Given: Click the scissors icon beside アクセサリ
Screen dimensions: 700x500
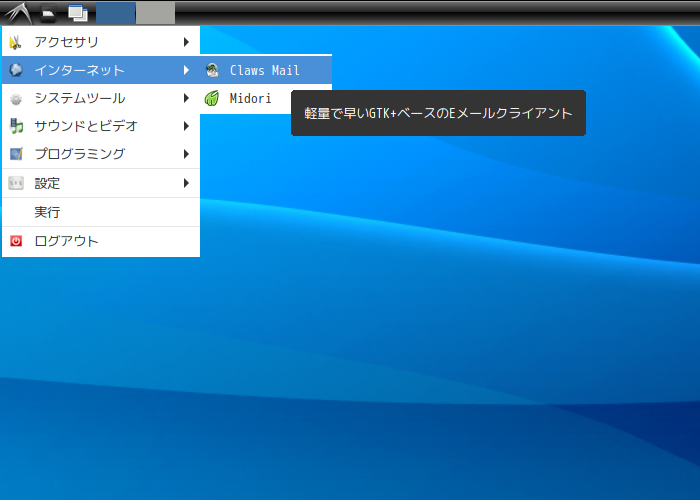Looking at the screenshot, I should (x=16, y=42).
